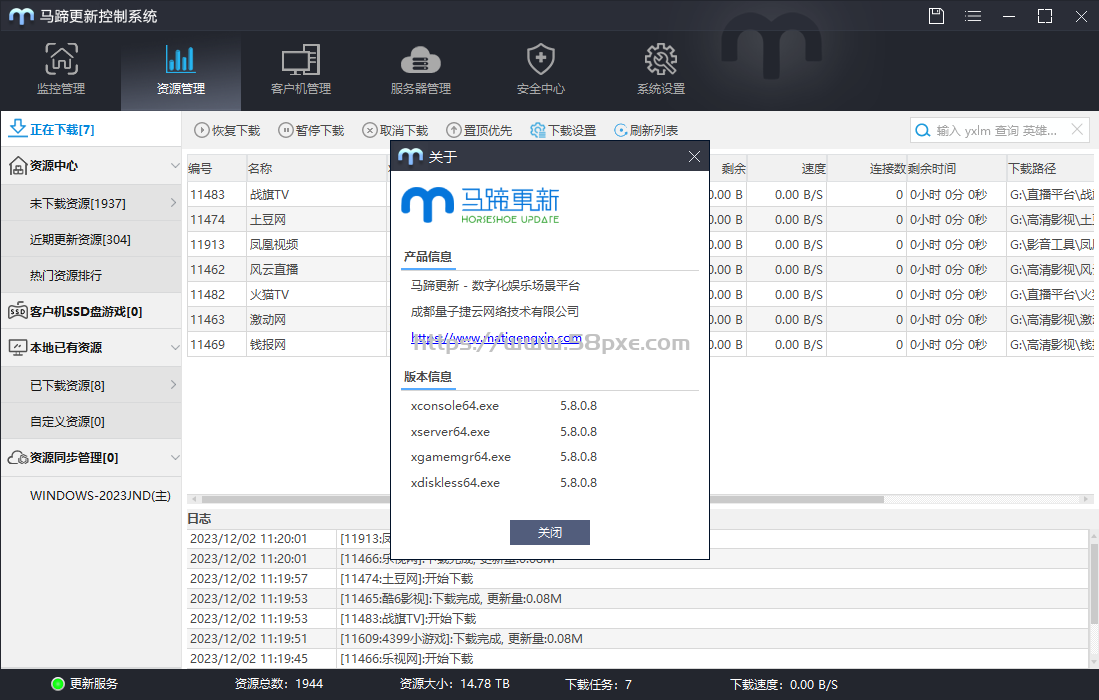Click the 资源中心 home icon
Viewport: 1099px width, 700px height.
(18, 166)
